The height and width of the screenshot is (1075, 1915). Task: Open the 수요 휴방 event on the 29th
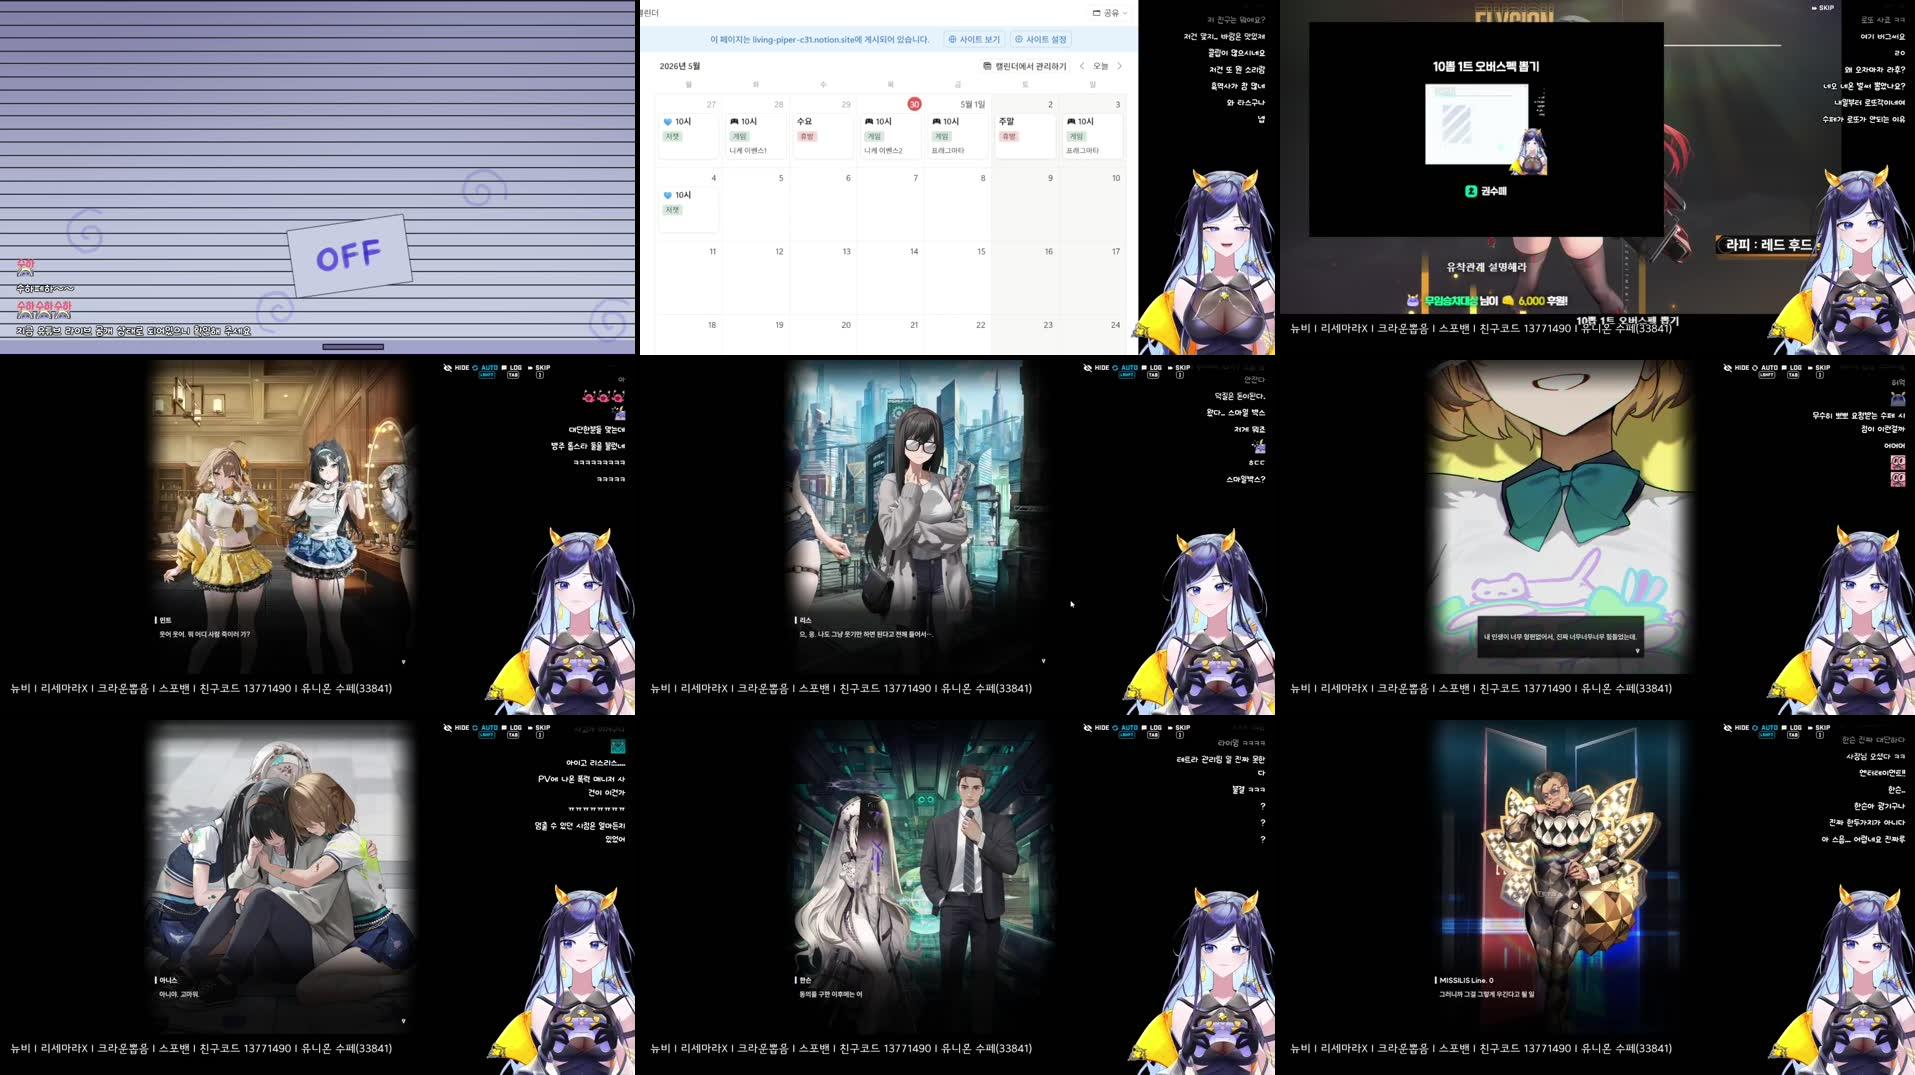tap(822, 135)
